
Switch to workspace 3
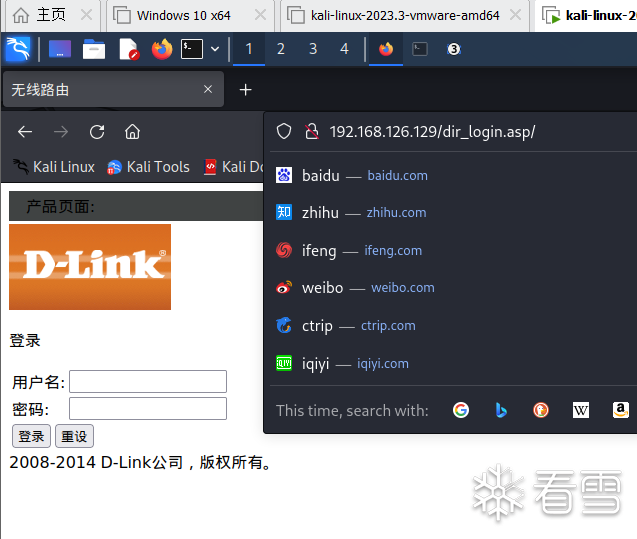point(313,49)
